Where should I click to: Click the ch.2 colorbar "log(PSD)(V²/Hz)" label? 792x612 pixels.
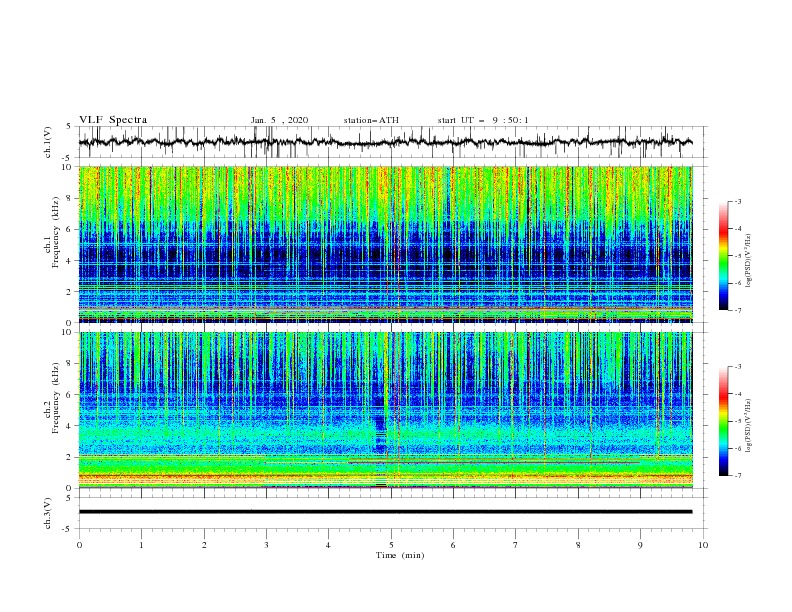[748, 425]
